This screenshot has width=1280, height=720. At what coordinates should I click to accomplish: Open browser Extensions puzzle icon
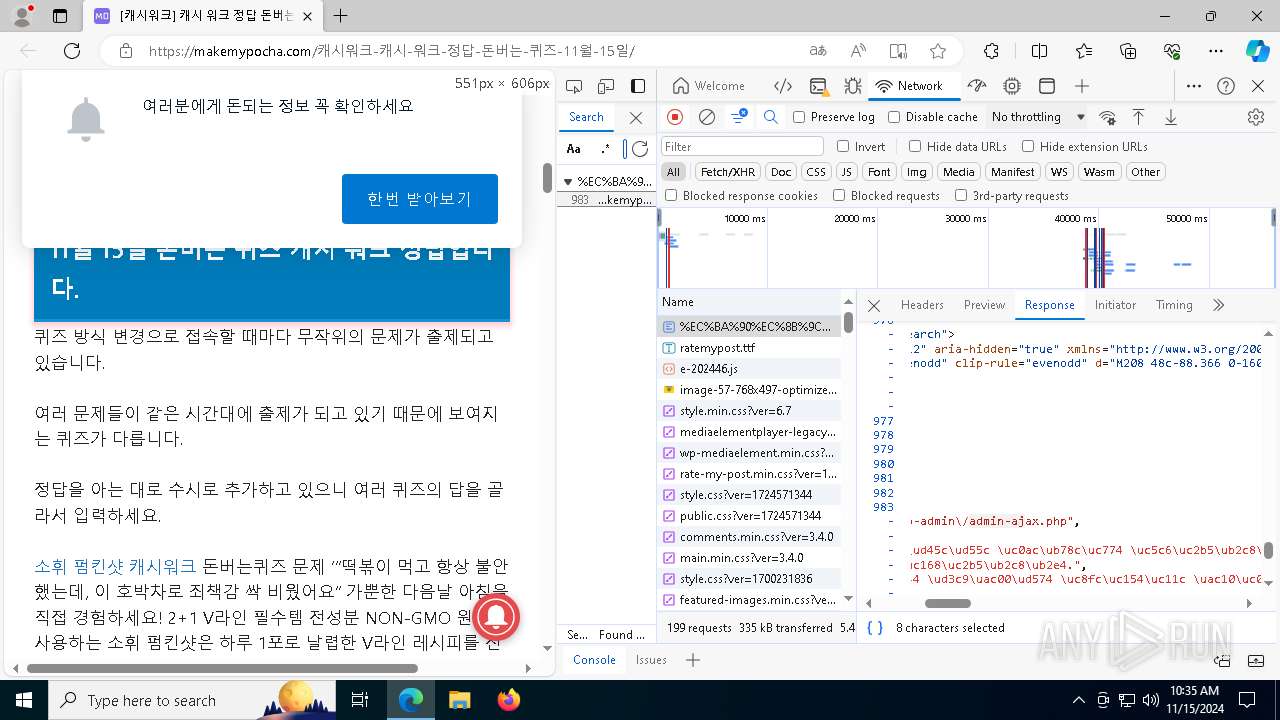[991, 51]
